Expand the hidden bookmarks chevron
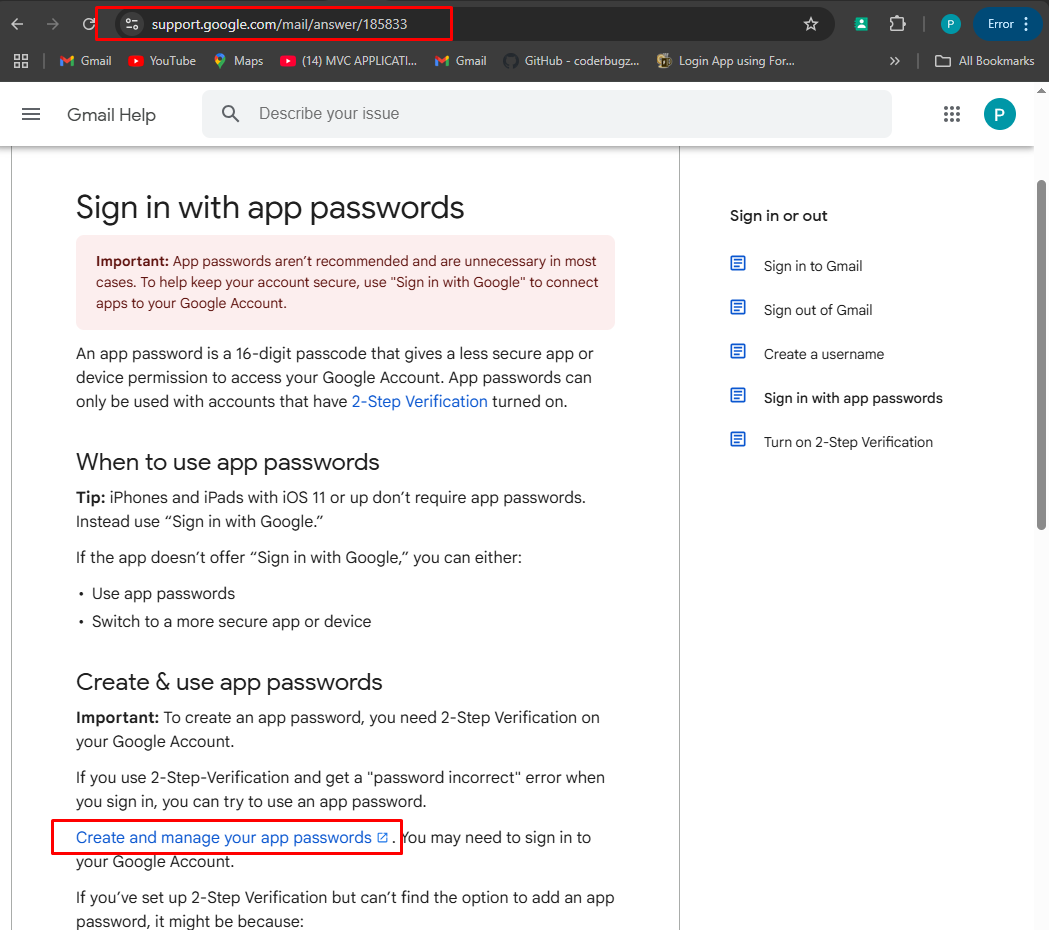This screenshot has height=930, width=1049. pyautogui.click(x=894, y=61)
